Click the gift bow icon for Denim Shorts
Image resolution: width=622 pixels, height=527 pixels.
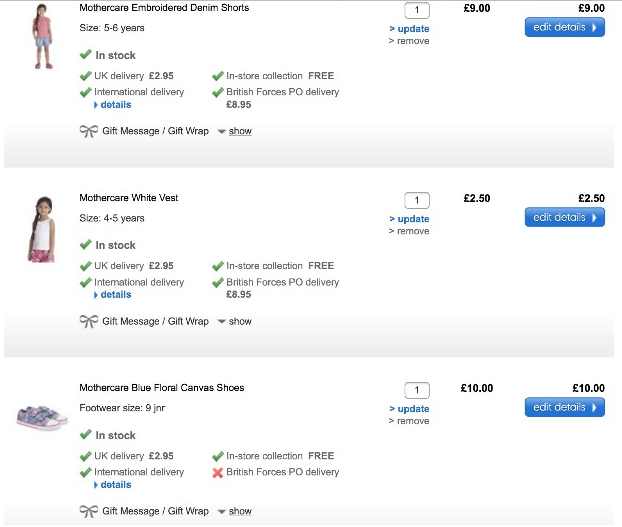88,131
